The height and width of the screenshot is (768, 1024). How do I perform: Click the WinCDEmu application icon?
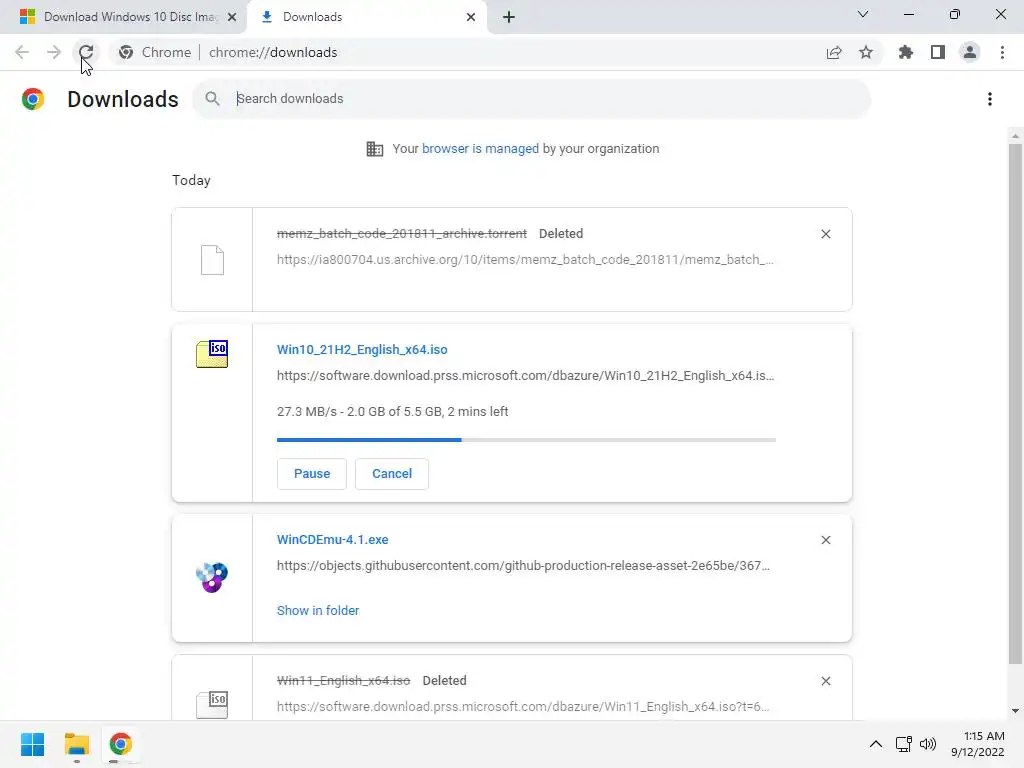(x=212, y=577)
